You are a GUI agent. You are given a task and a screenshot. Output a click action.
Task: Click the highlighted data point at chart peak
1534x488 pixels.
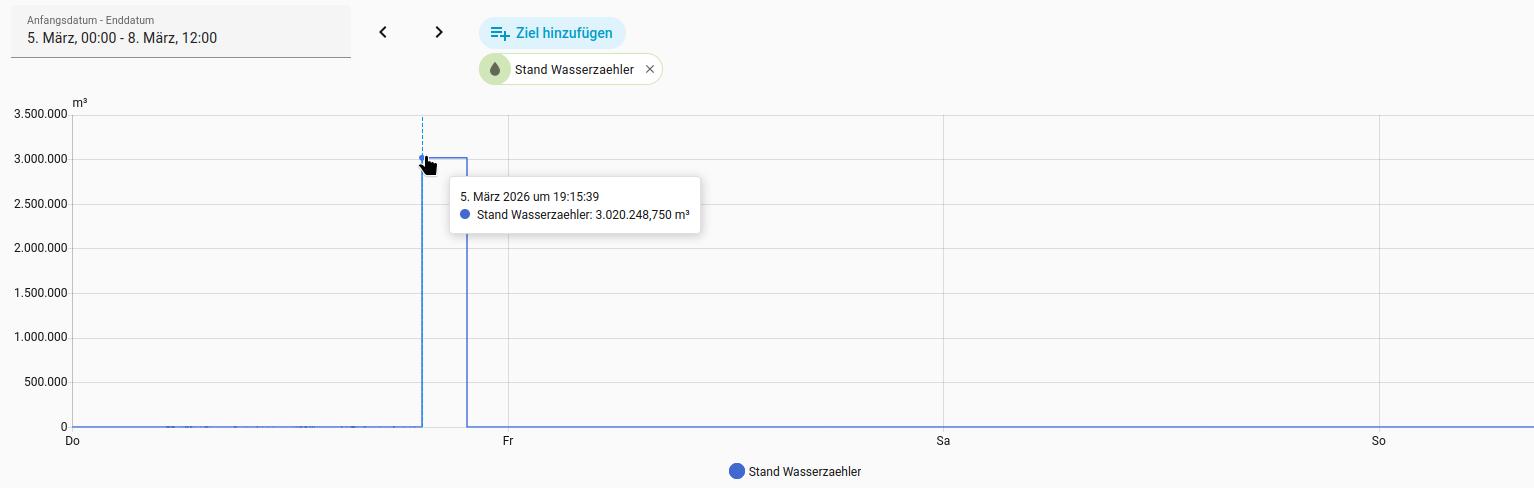pos(422,158)
